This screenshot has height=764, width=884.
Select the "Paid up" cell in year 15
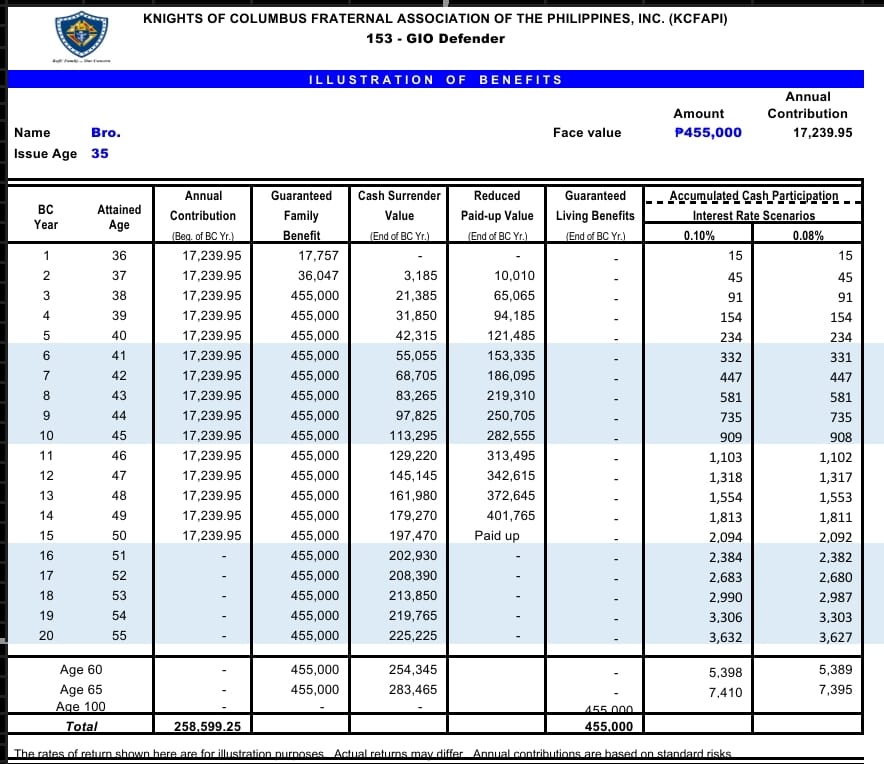[497, 536]
